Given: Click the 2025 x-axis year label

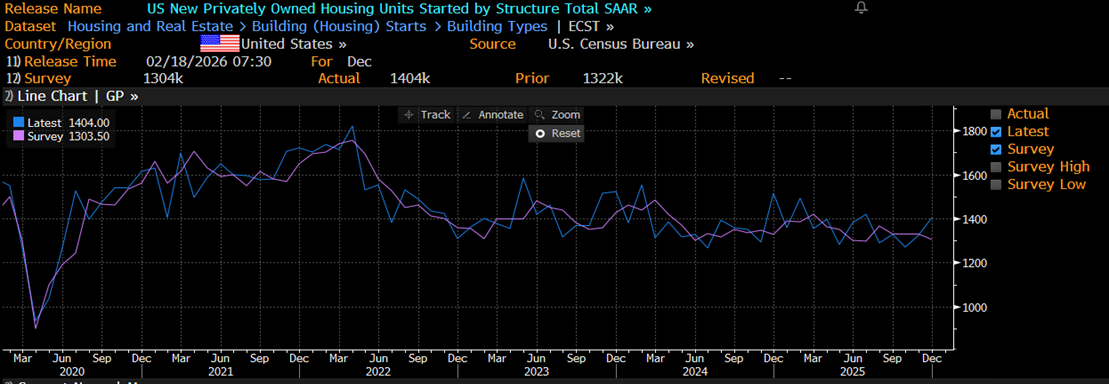Looking at the screenshot, I should tap(852, 371).
